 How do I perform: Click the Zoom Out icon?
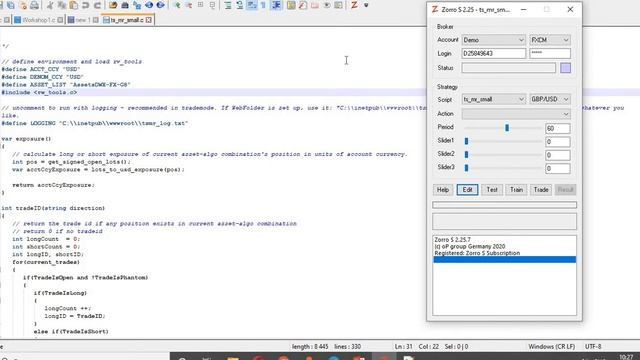(161, 5)
